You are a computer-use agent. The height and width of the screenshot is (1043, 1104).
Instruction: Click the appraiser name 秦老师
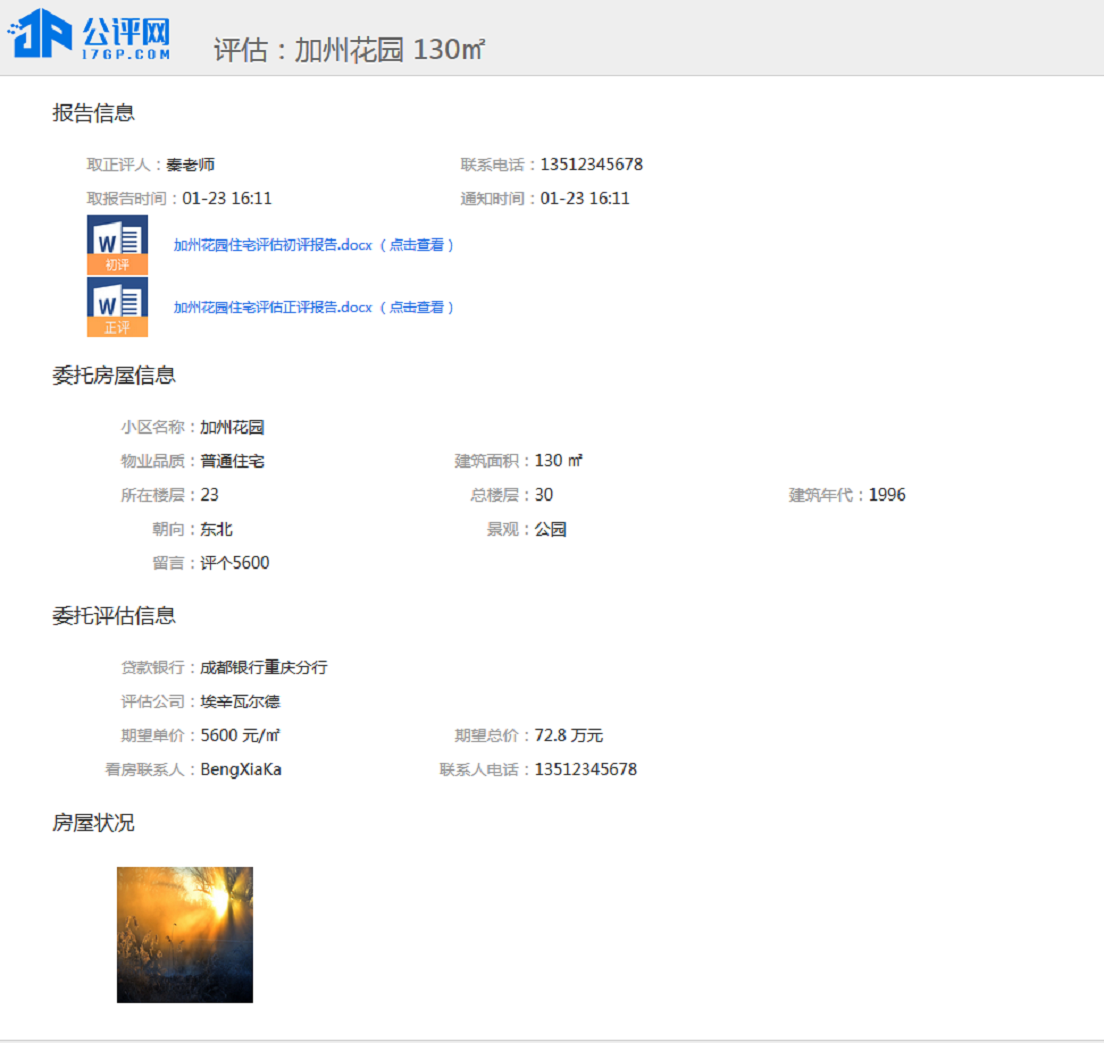pyautogui.click(x=190, y=164)
